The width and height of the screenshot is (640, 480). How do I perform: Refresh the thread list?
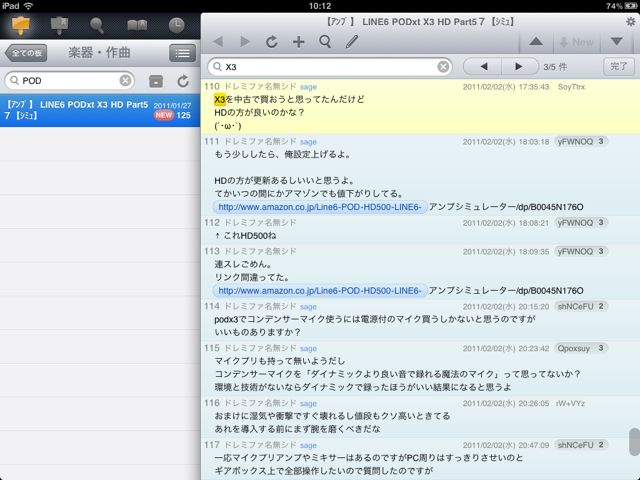(x=183, y=81)
